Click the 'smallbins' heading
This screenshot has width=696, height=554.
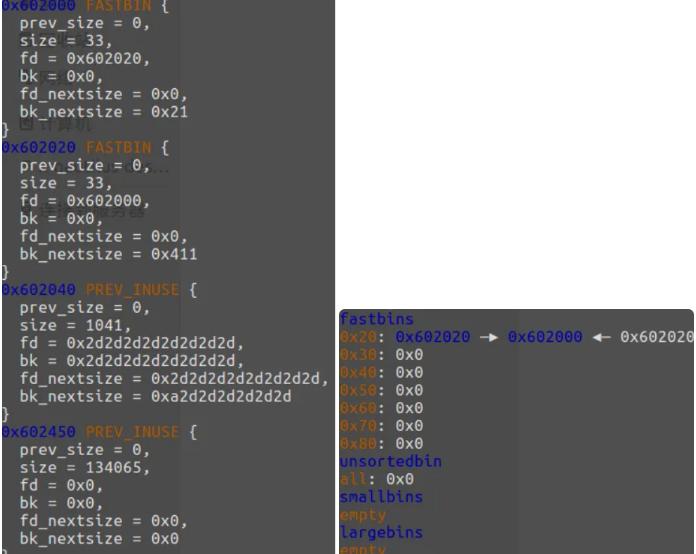tap(382, 497)
